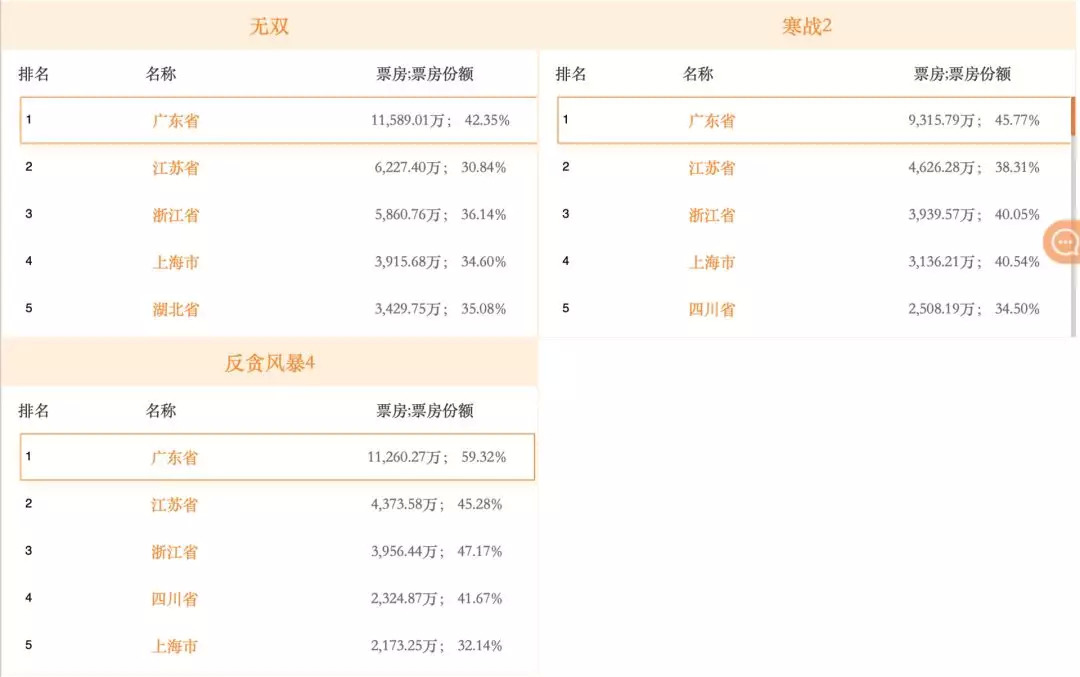The image size is (1080, 677).
Task: Click the scrollbar thumb in 寒战2 table
Action: point(1074,116)
